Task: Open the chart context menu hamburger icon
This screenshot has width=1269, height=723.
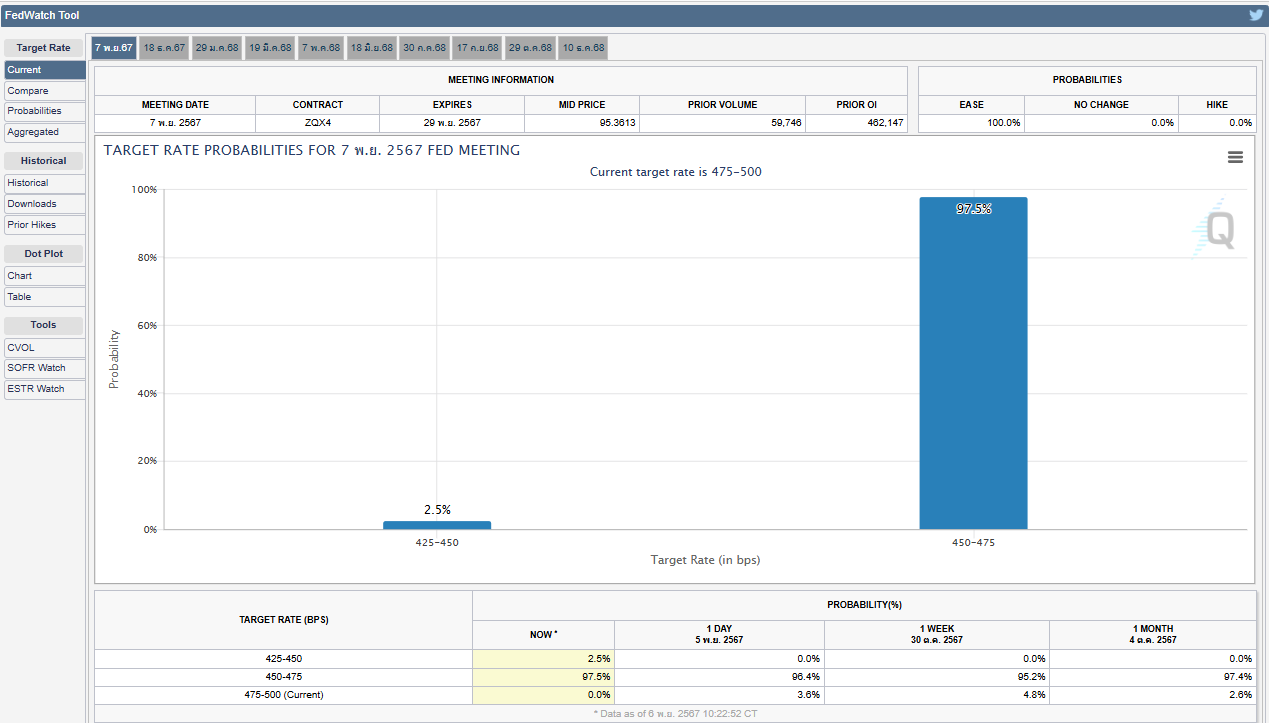Action: [x=1235, y=157]
